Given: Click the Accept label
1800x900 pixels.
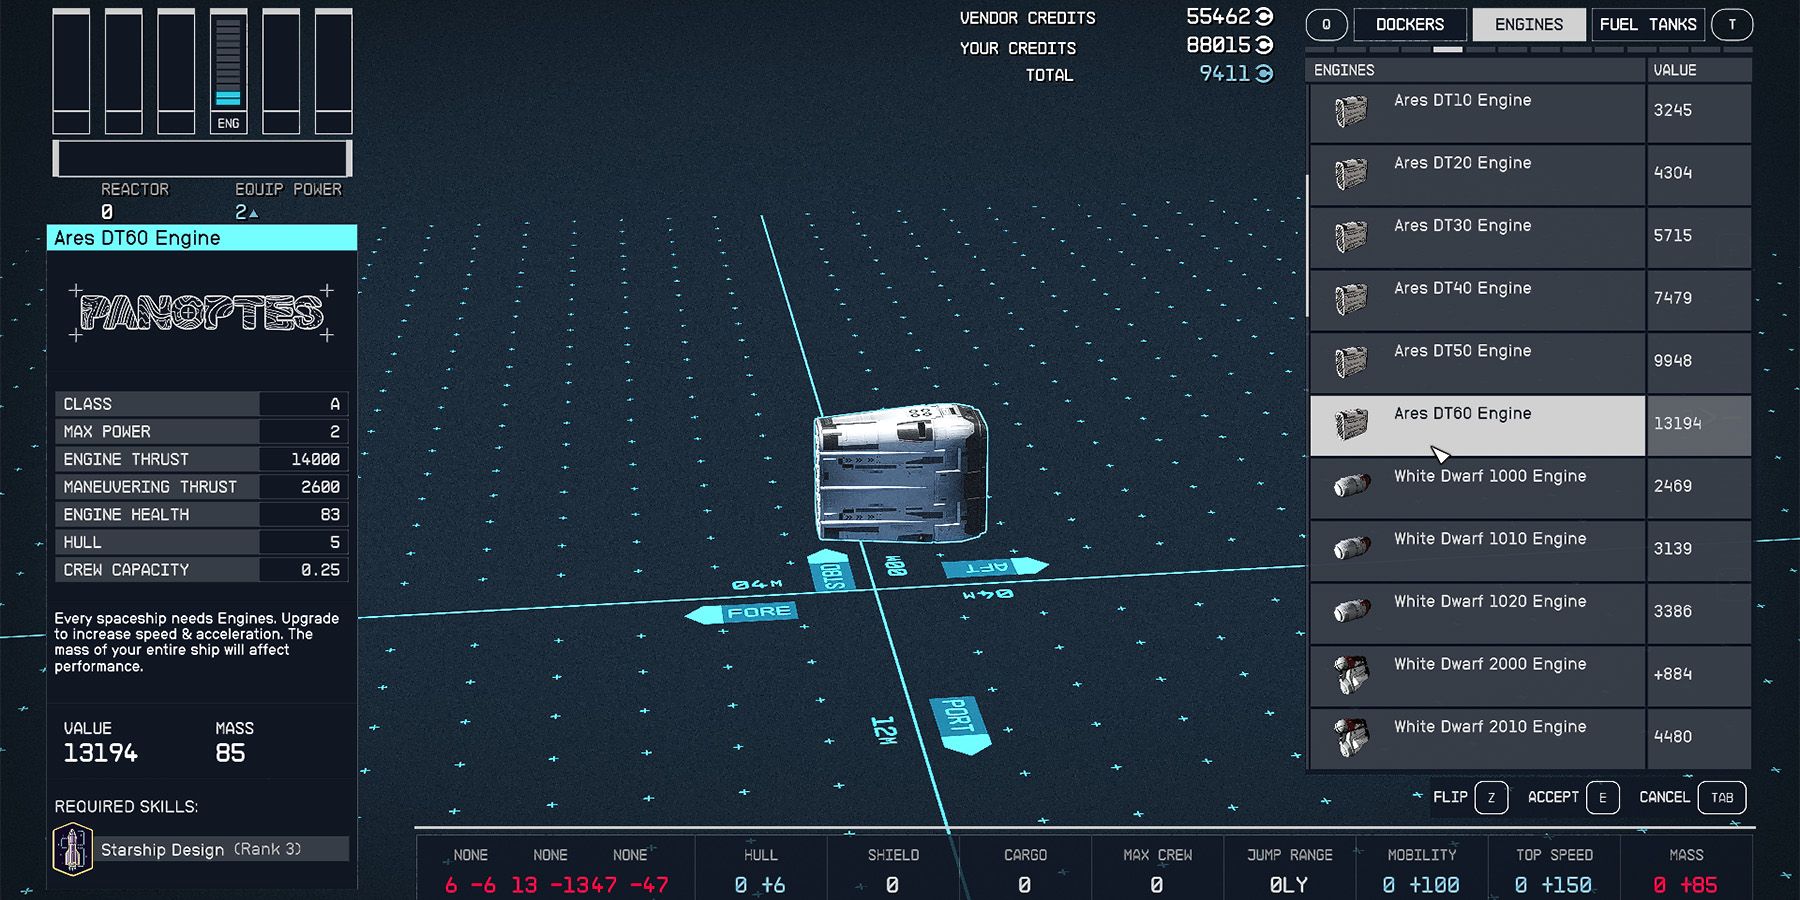Looking at the screenshot, I should pyautogui.click(x=1553, y=797).
